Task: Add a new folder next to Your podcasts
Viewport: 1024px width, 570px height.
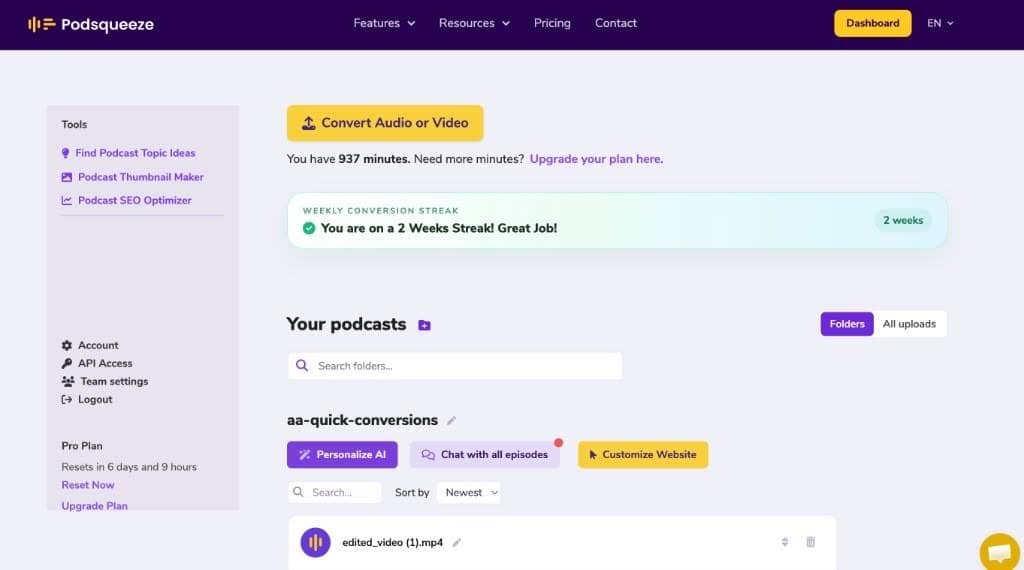Action: click(424, 325)
